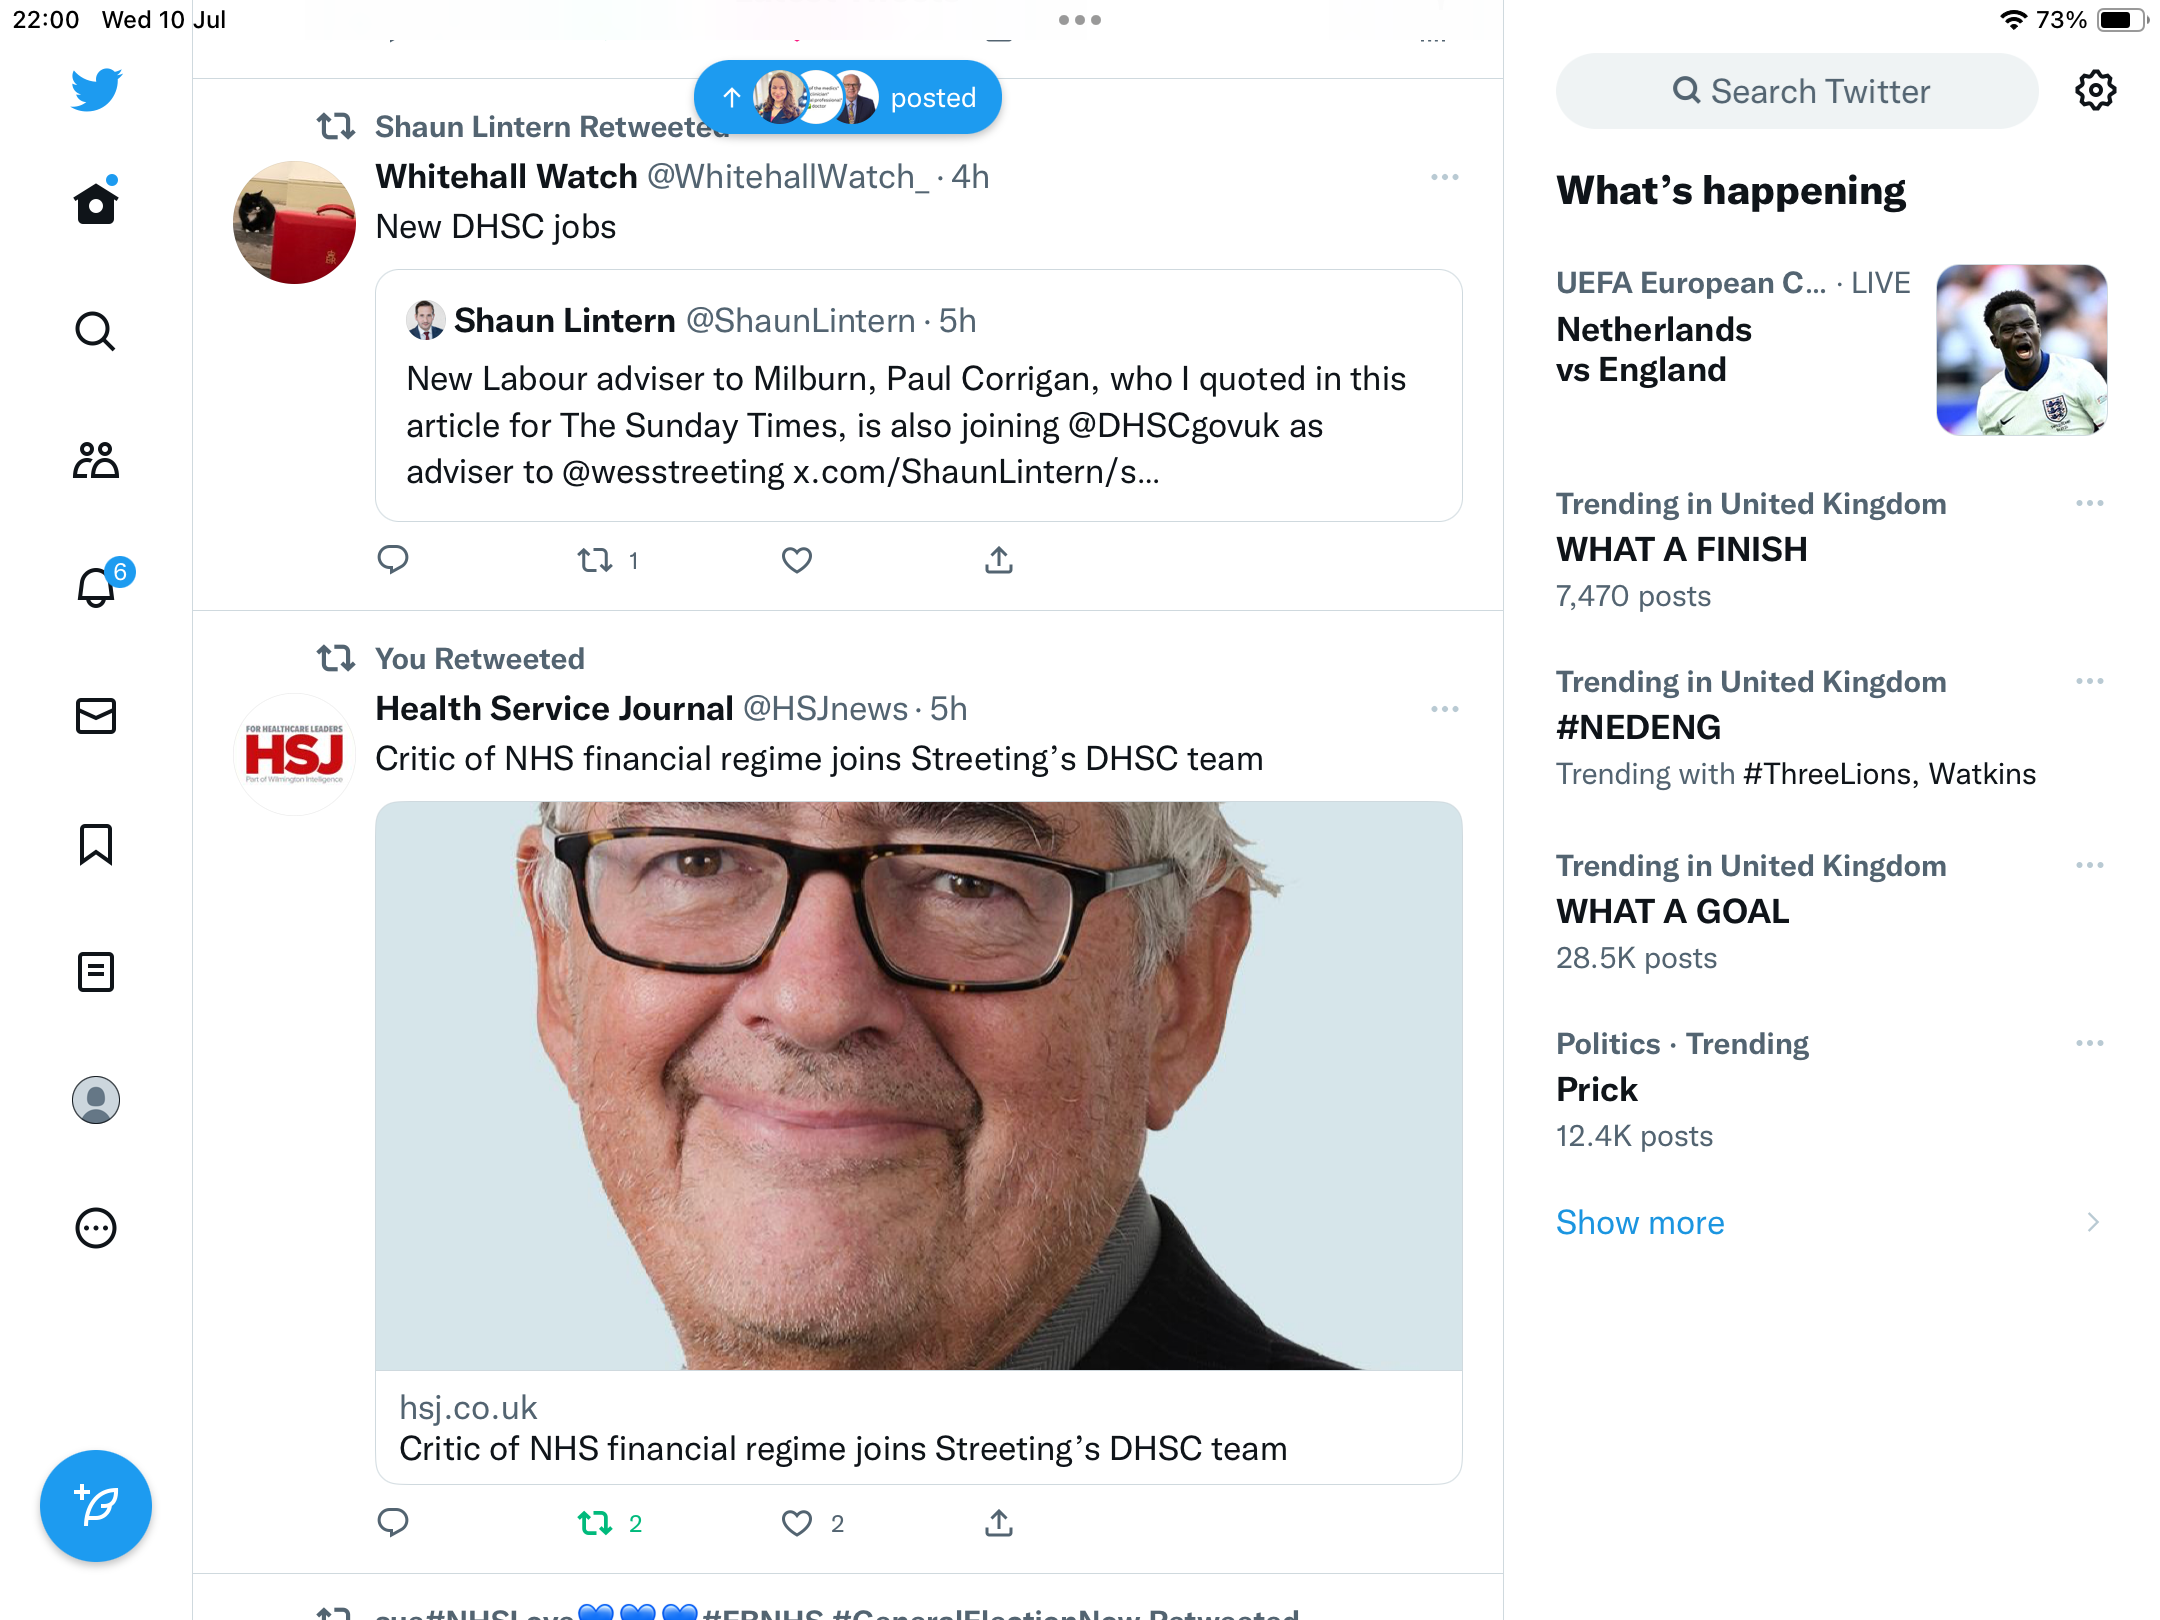The image size is (2160, 1620).
Task: Like the Whitehall Watch tweet
Action: pyautogui.click(x=797, y=560)
